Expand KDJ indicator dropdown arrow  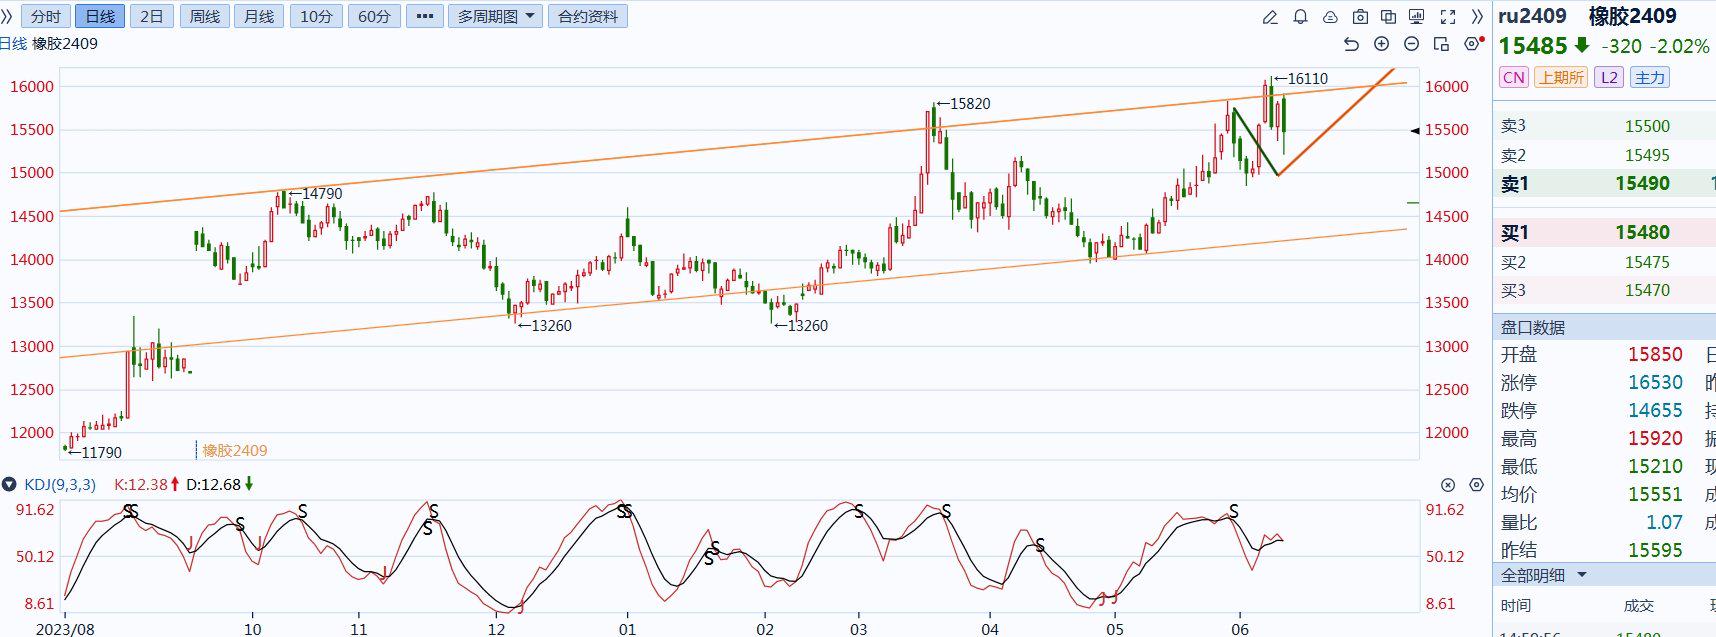(10, 485)
